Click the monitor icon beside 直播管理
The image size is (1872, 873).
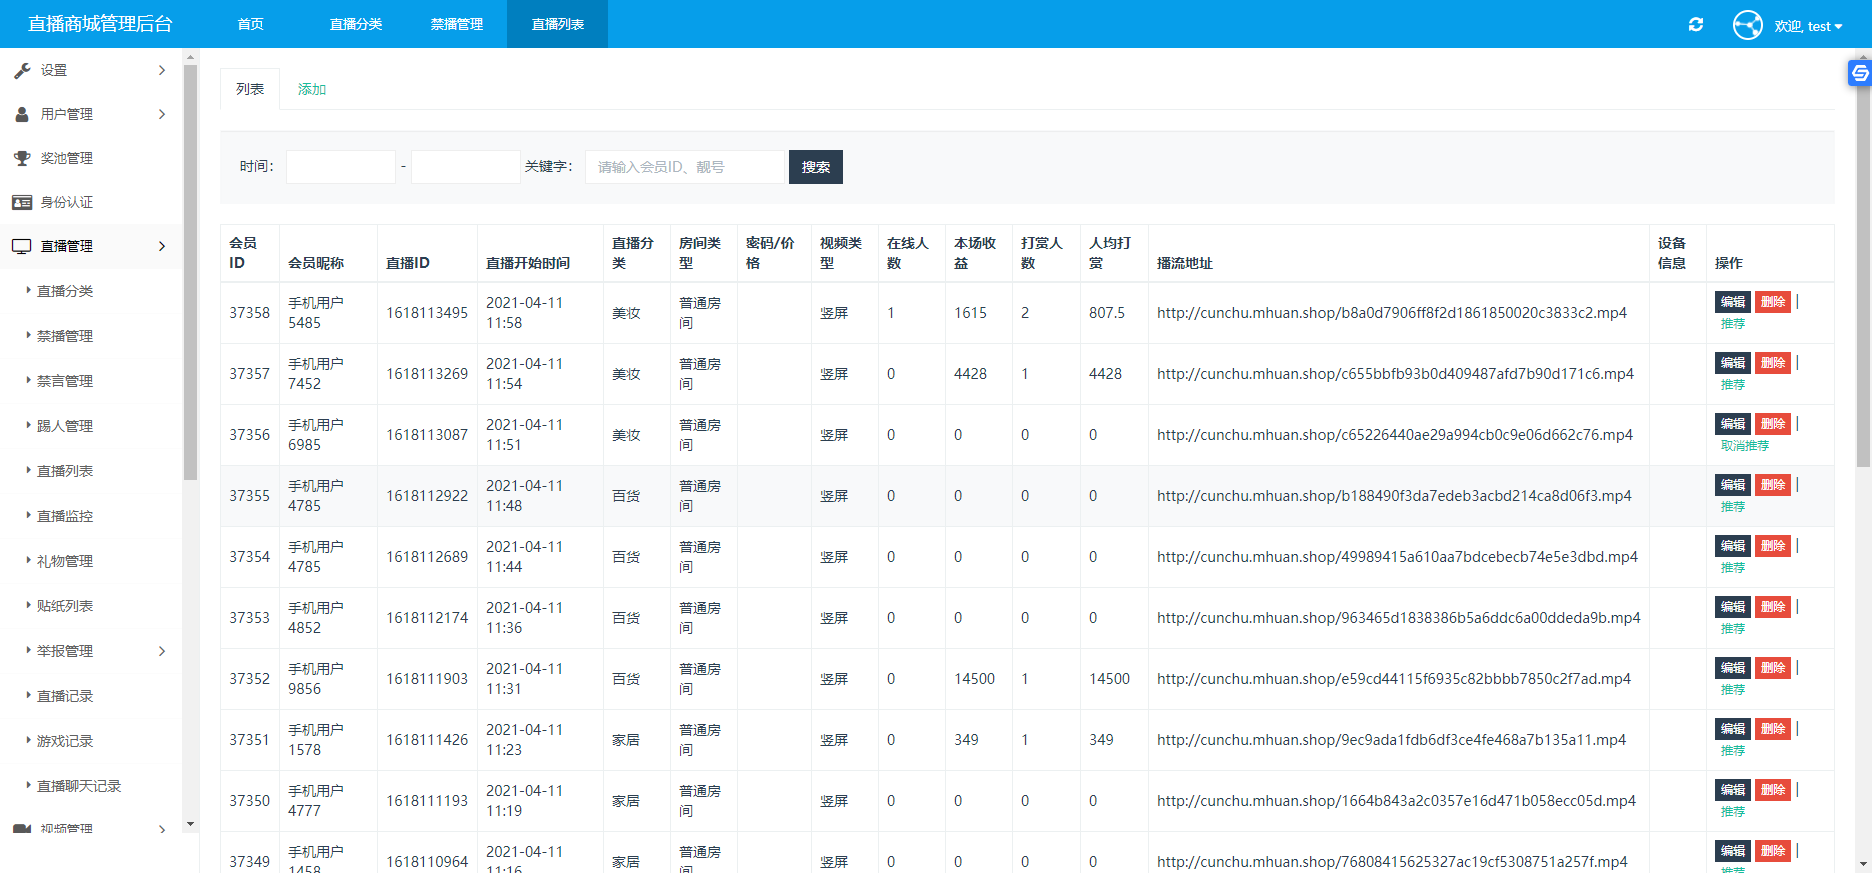point(22,246)
